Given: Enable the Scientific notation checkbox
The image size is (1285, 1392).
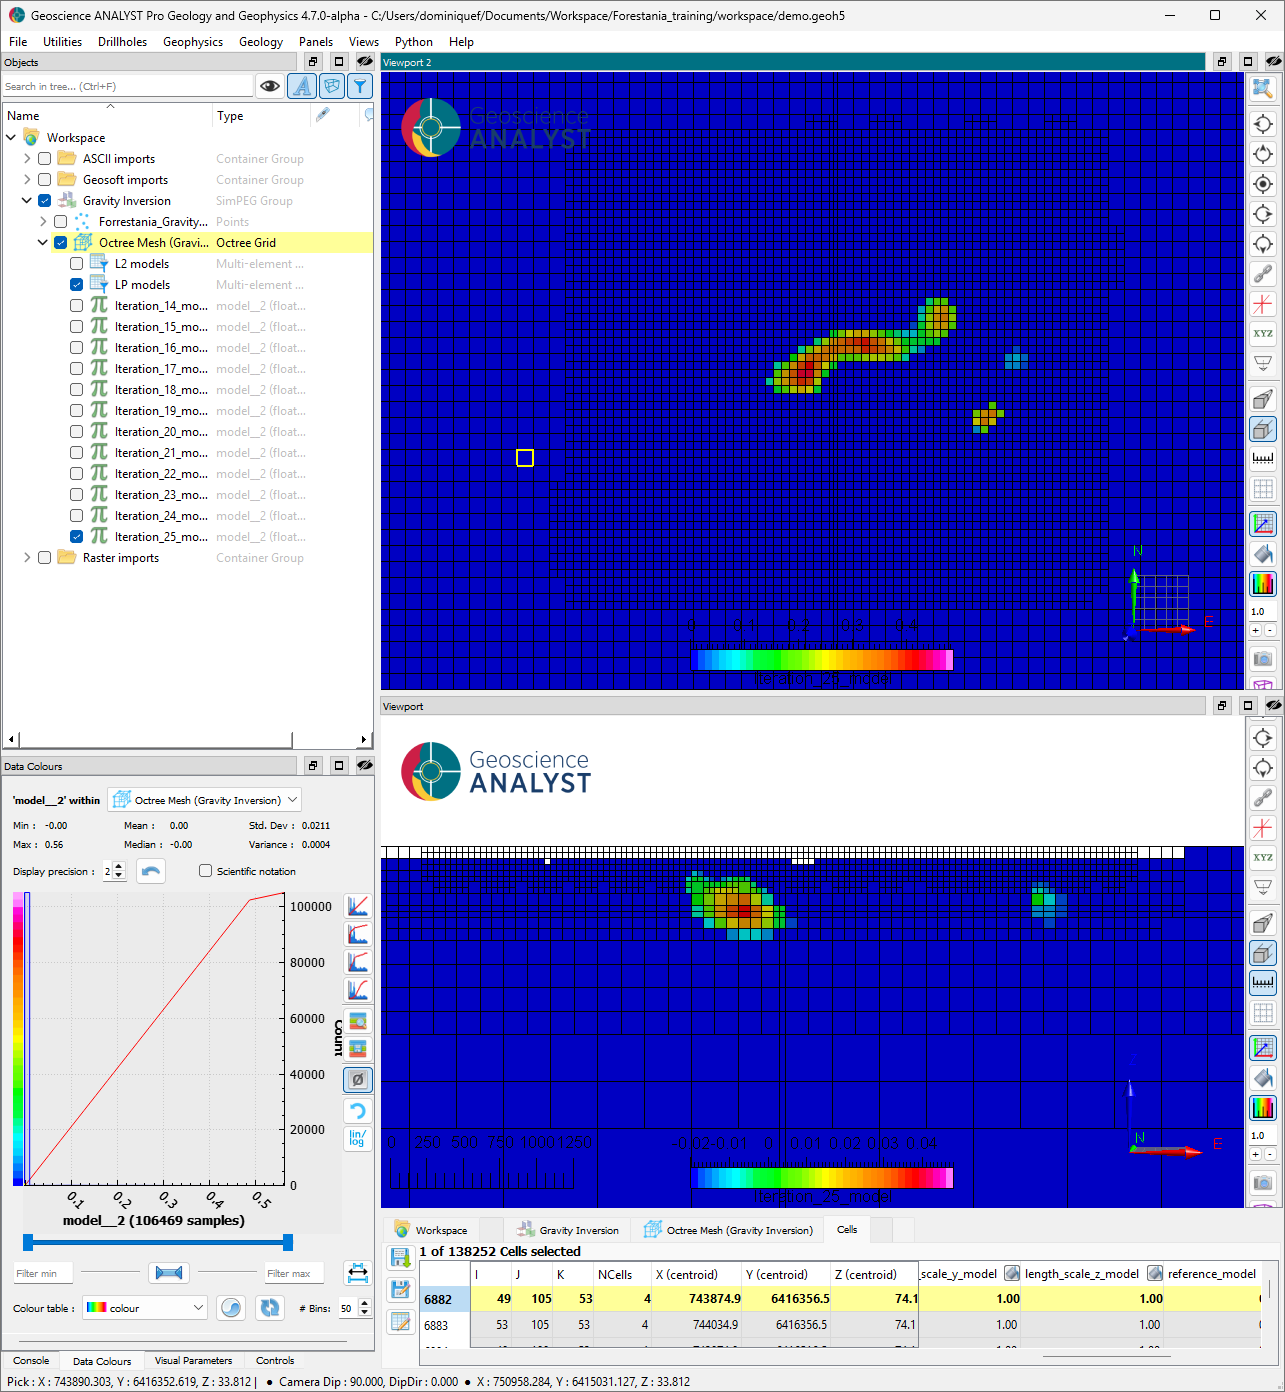Looking at the screenshot, I should (206, 871).
